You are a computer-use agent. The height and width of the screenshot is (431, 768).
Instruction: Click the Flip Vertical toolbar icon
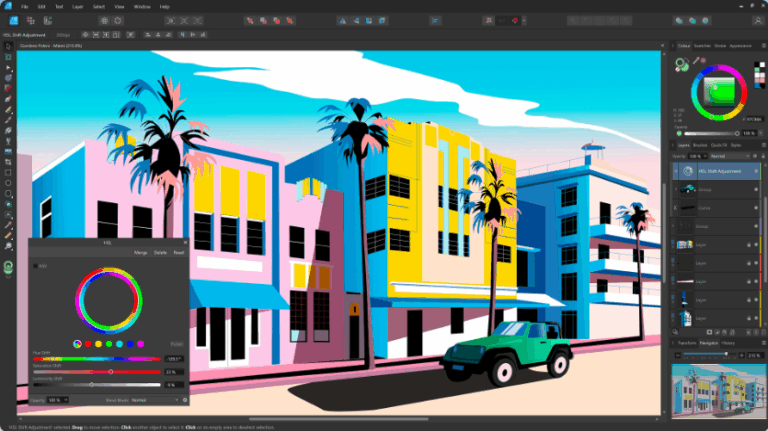[356, 21]
